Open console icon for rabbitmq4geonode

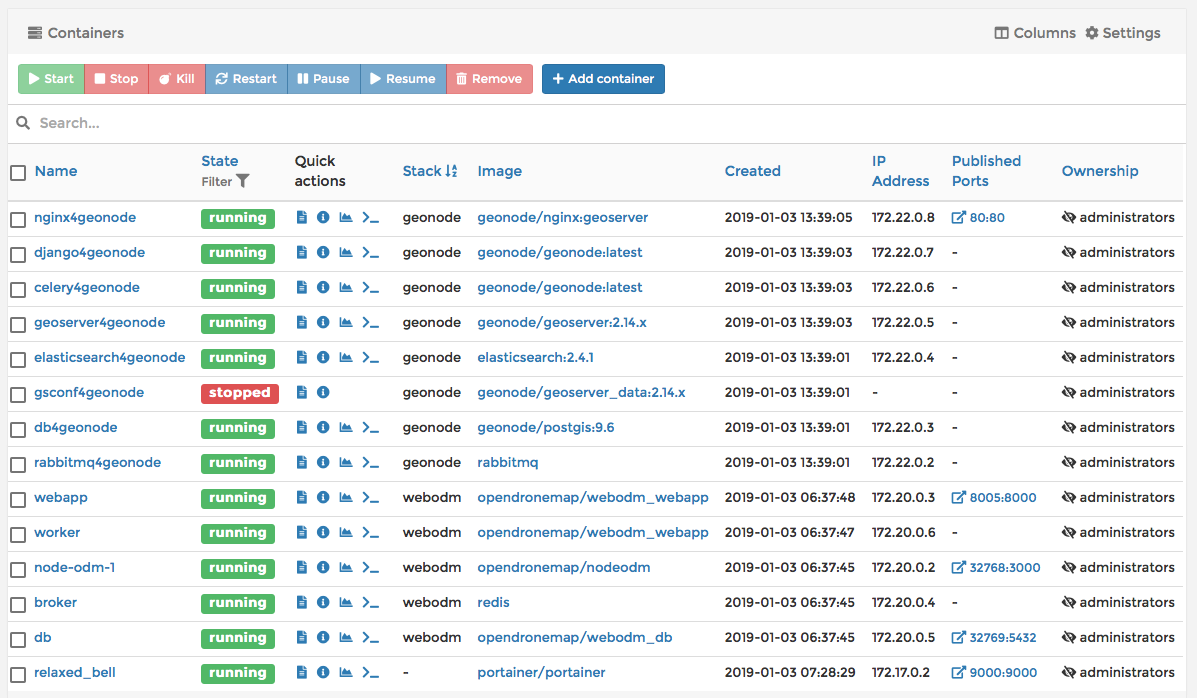[370, 463]
